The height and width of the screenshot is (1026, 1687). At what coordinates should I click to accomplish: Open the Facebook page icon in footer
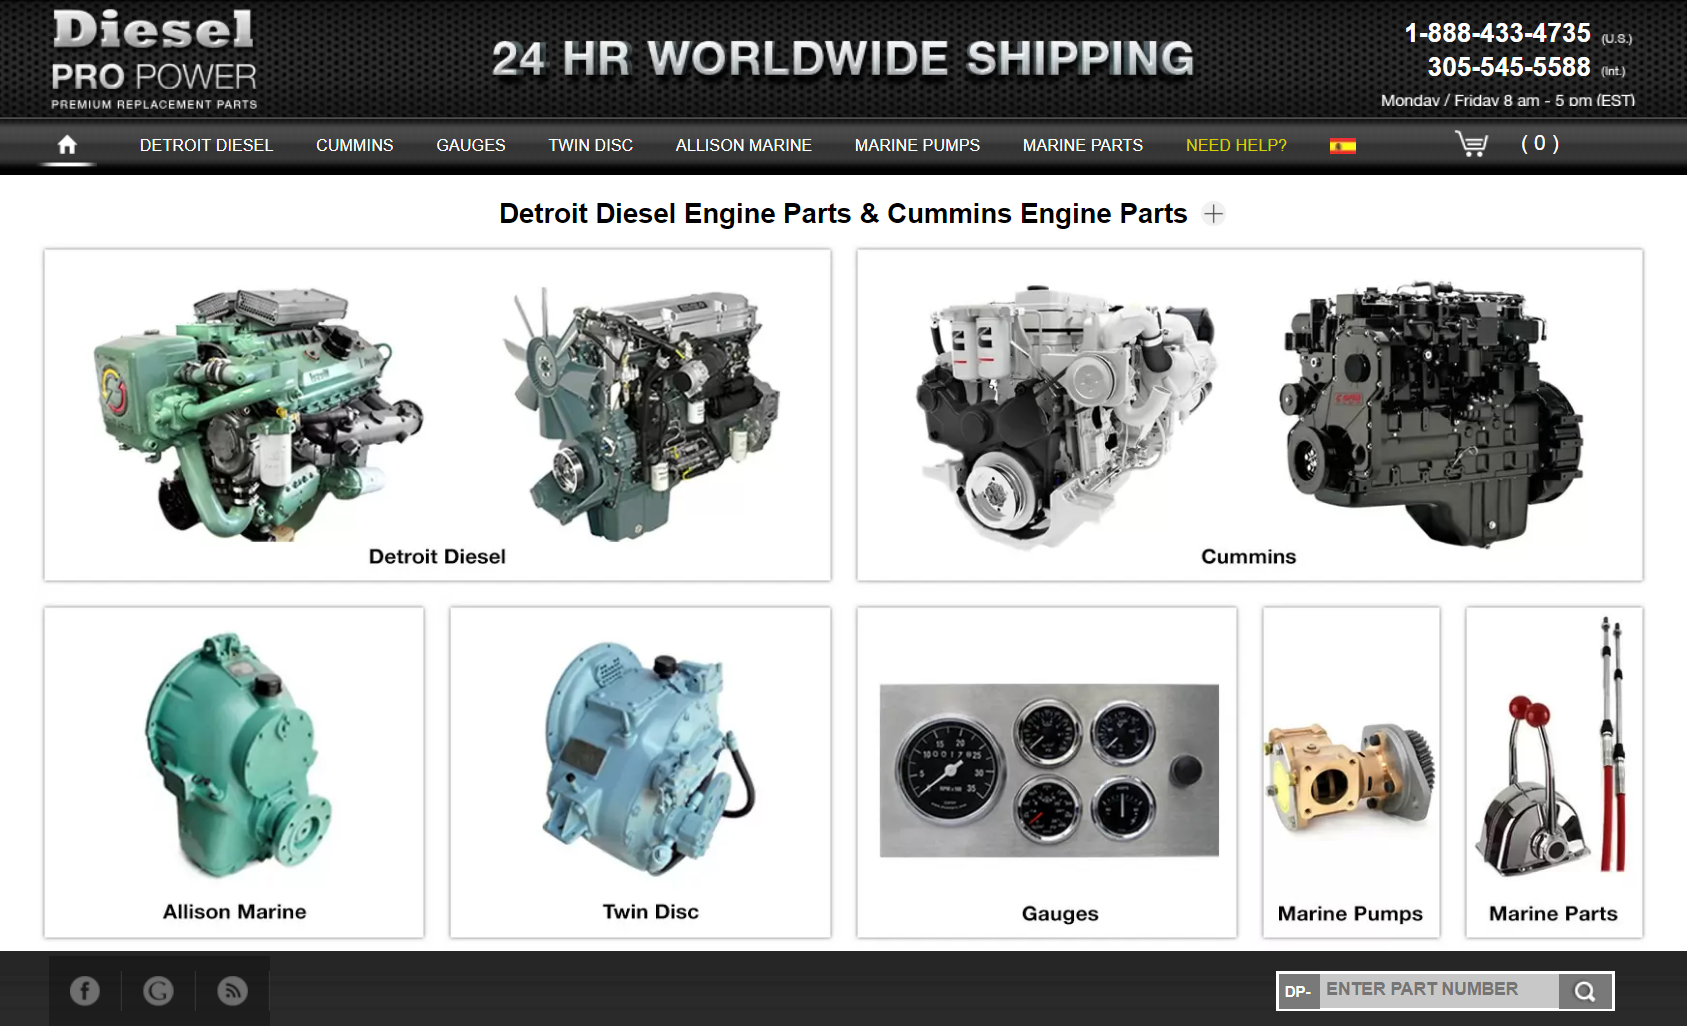pyautogui.click(x=85, y=991)
